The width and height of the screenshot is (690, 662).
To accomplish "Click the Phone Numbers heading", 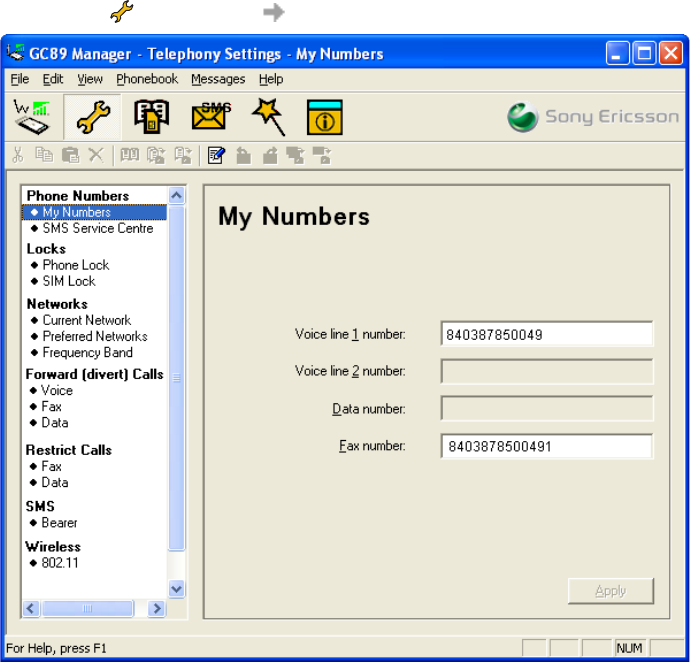I will 78,196.
